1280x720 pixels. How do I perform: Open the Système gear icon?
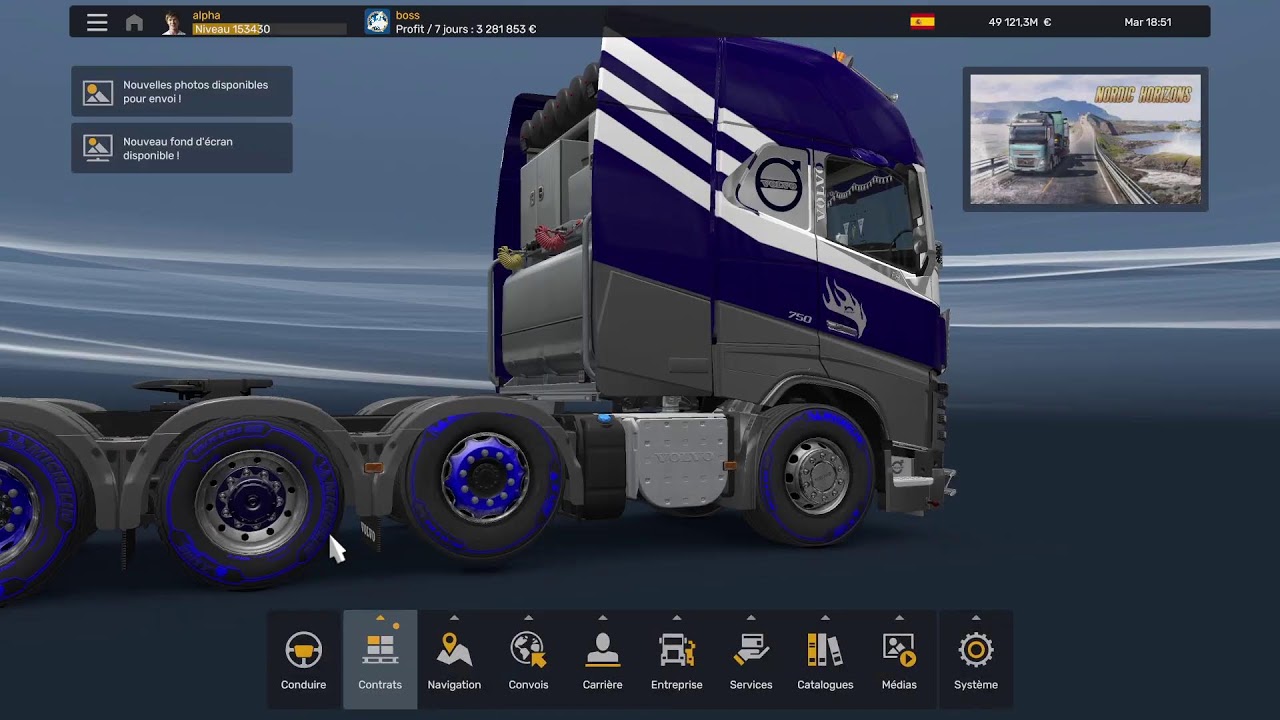pyautogui.click(x=976, y=650)
